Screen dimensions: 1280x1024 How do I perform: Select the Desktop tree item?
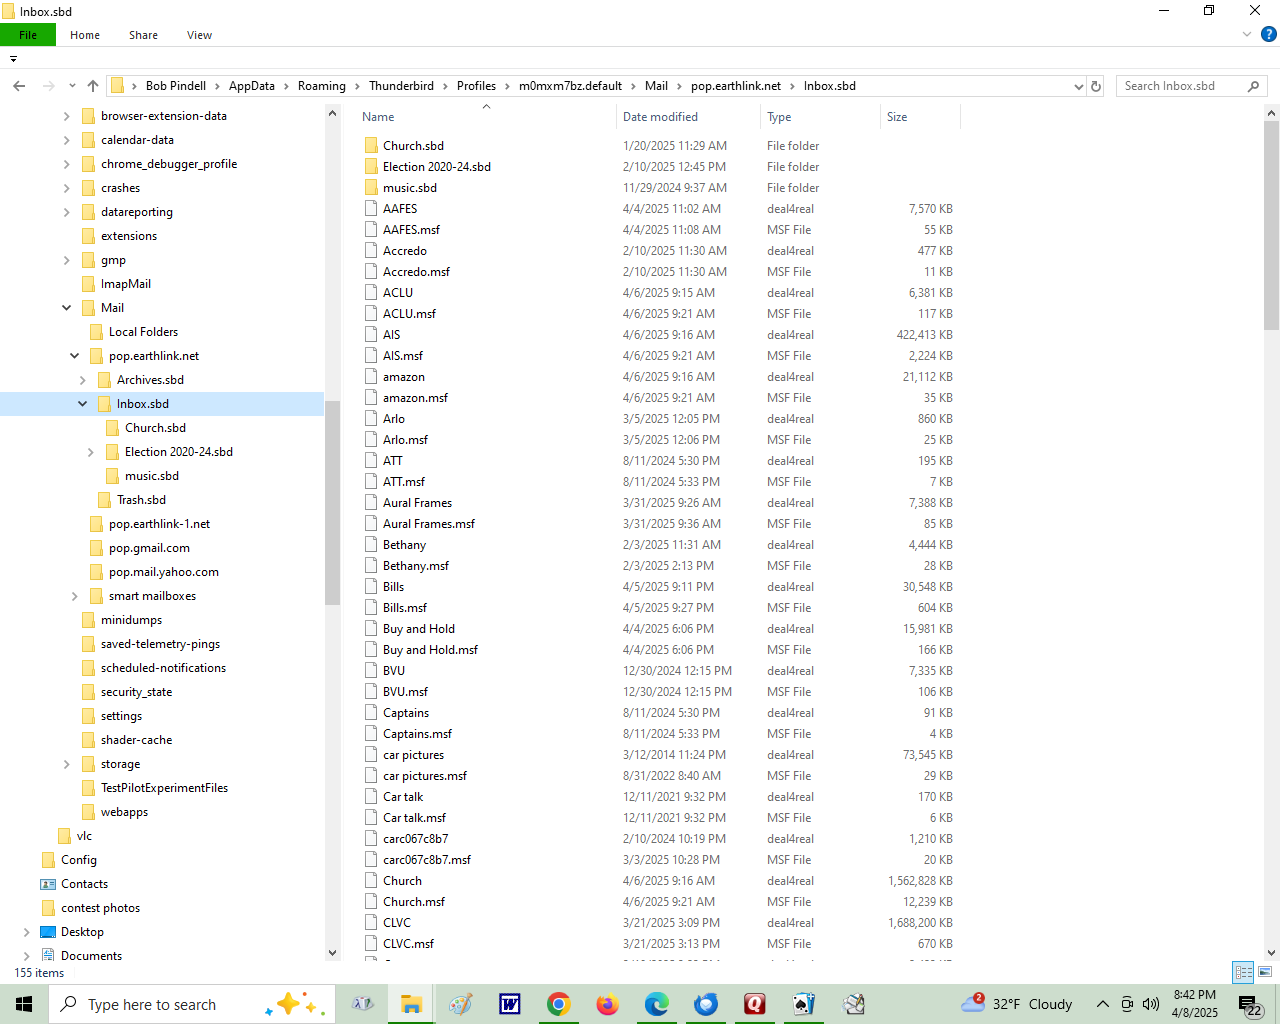tap(82, 932)
